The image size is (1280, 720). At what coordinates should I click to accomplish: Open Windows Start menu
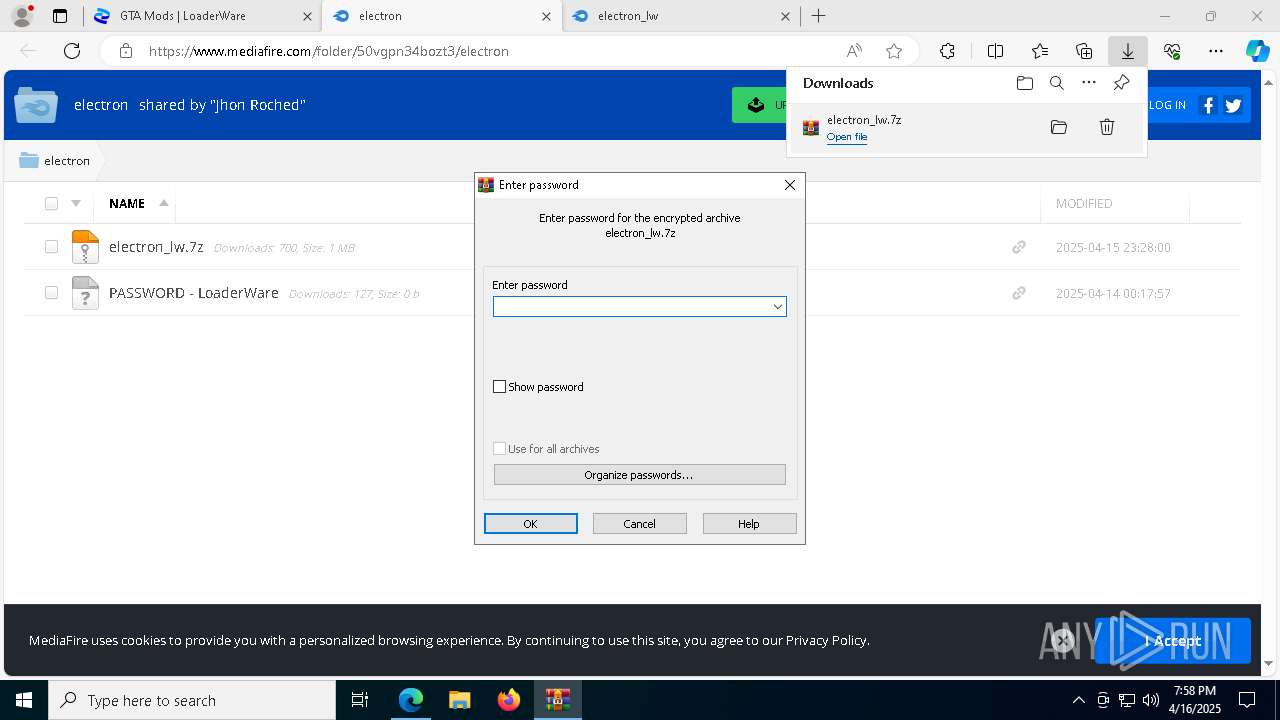[24, 700]
